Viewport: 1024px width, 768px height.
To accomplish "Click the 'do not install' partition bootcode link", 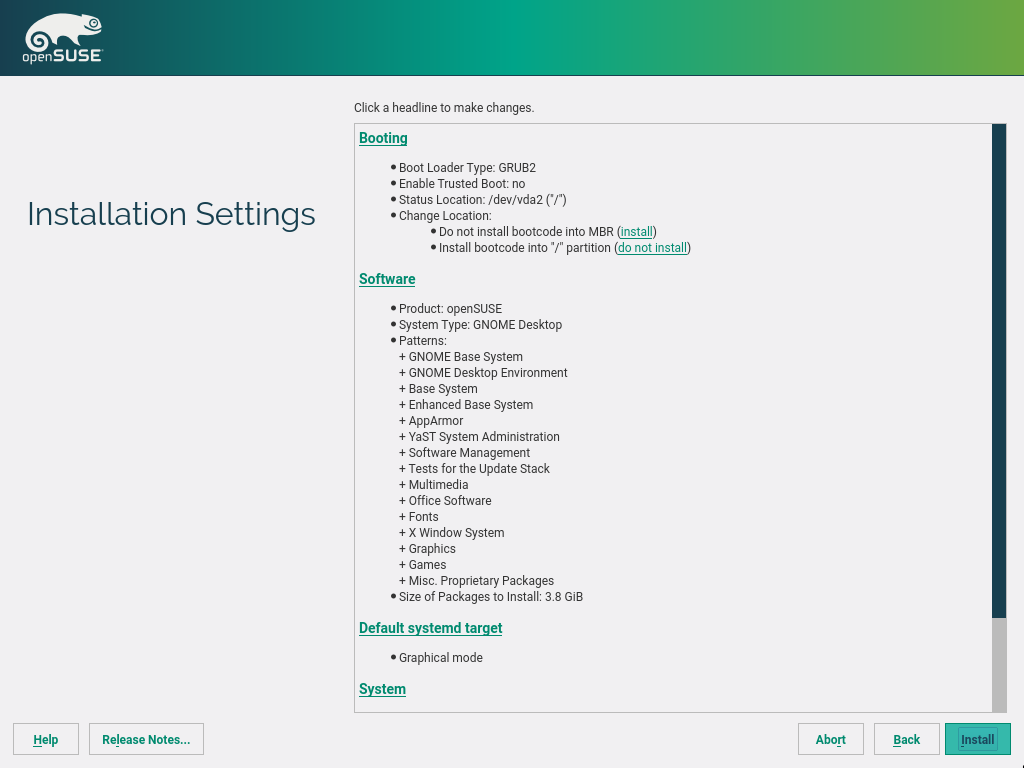I will 652,248.
